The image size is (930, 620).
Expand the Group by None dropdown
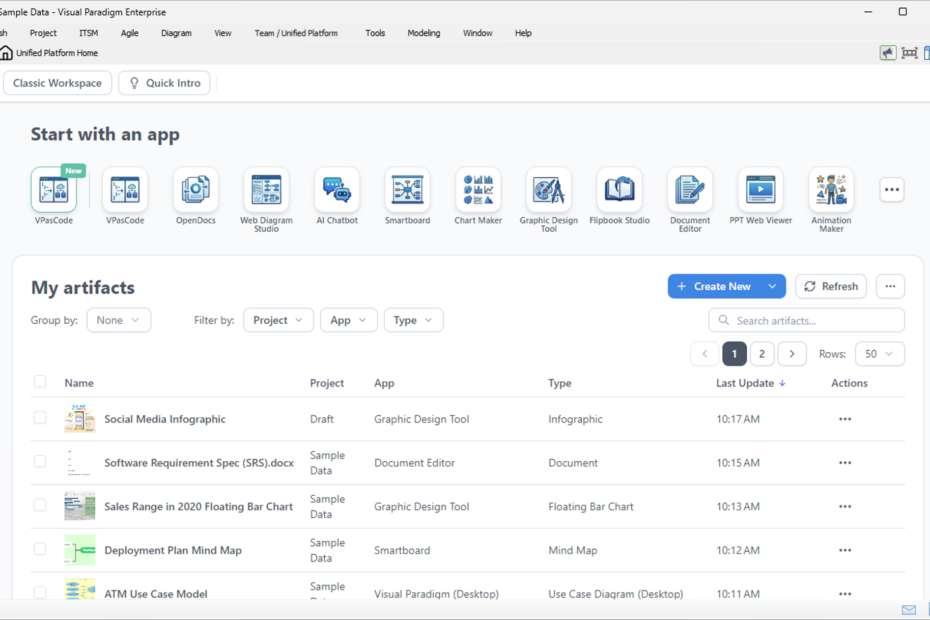[x=119, y=320]
